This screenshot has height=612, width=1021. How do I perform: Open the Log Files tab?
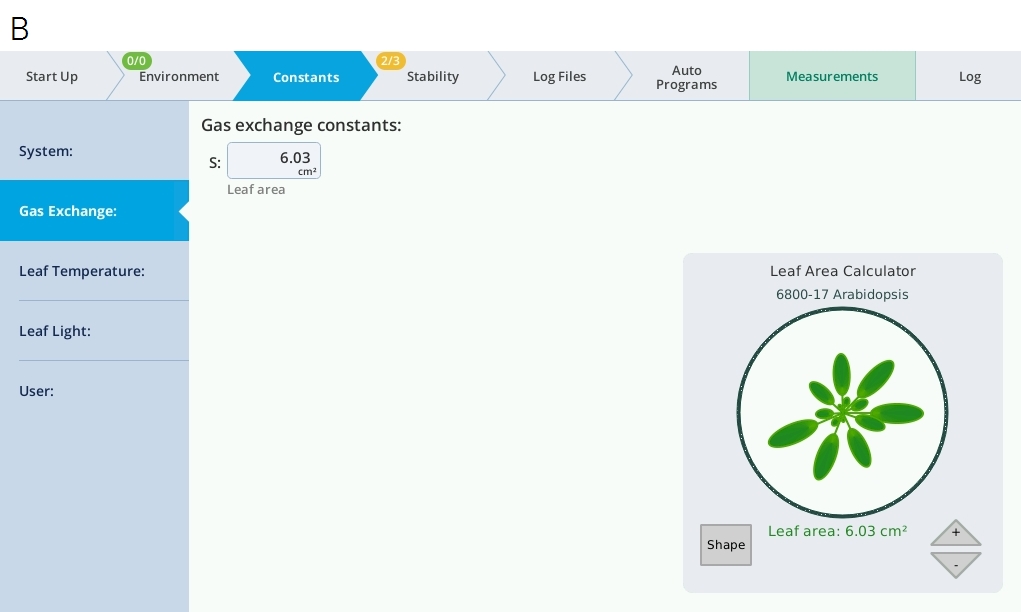point(559,76)
